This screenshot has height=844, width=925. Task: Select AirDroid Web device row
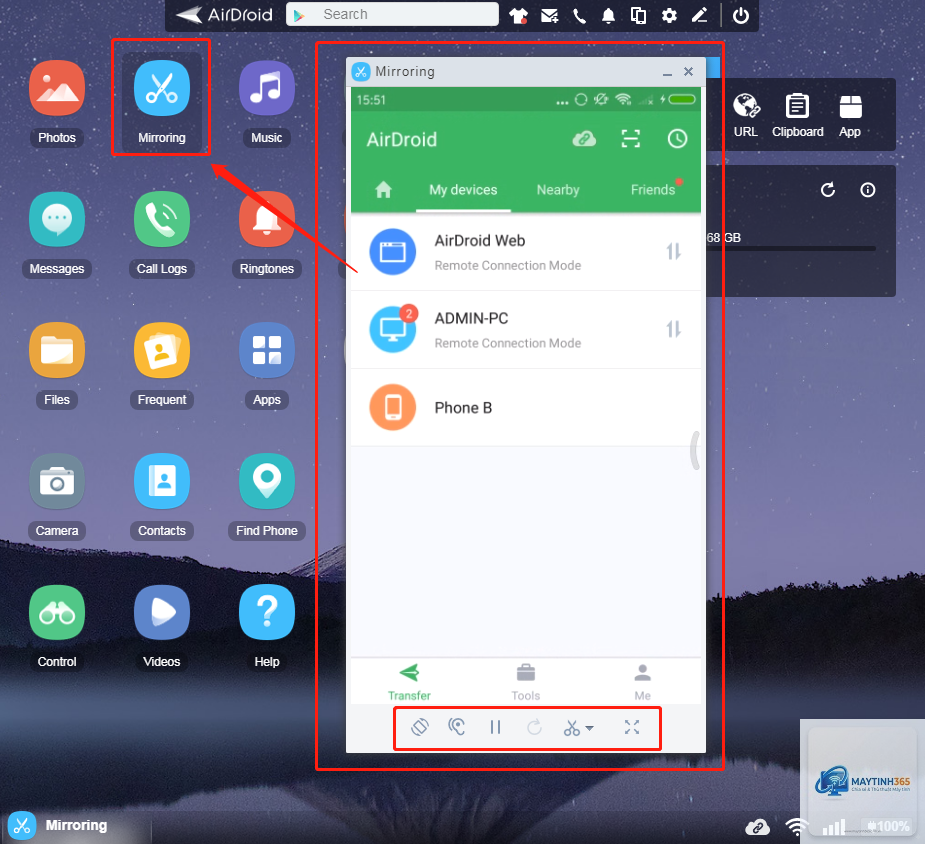coord(526,252)
